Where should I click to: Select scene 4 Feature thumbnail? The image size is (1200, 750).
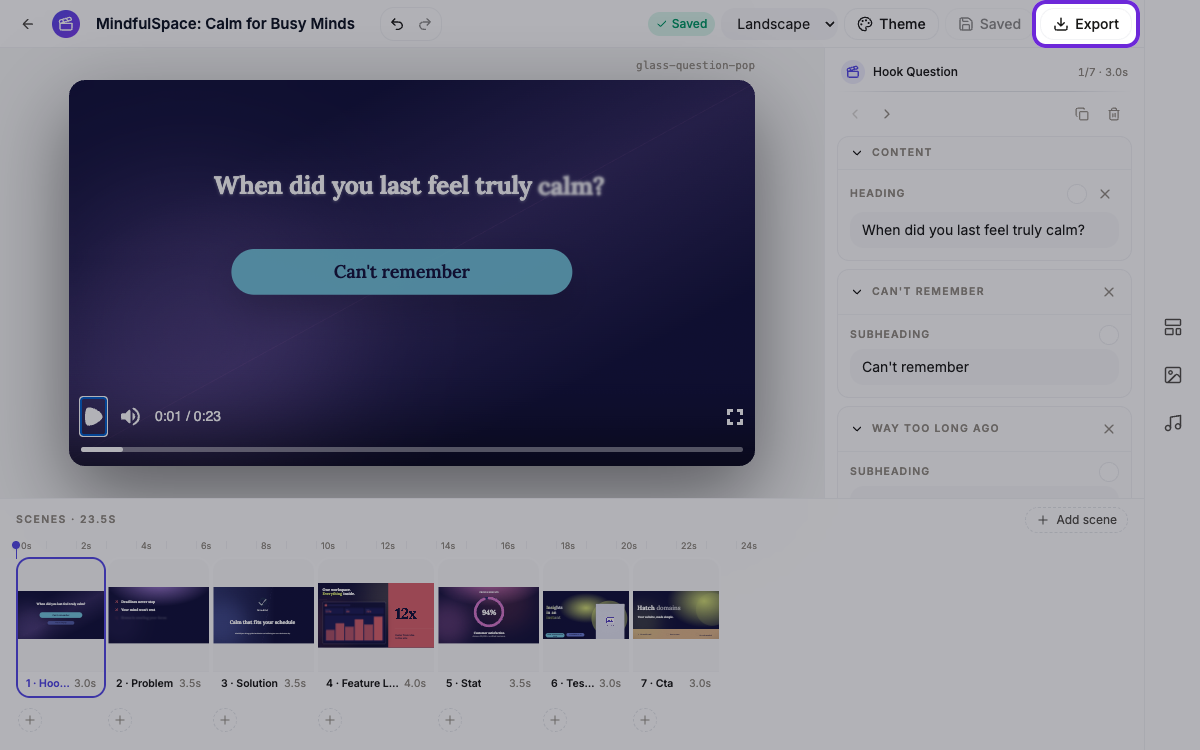tap(376, 615)
